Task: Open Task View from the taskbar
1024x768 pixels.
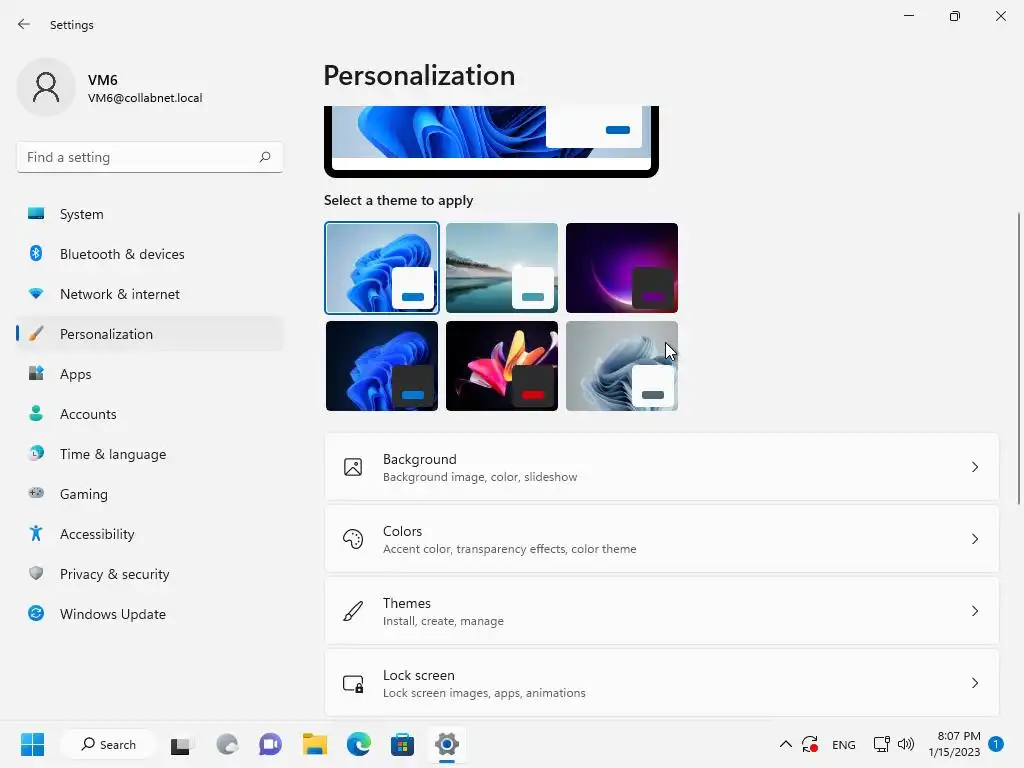Action: point(181,744)
